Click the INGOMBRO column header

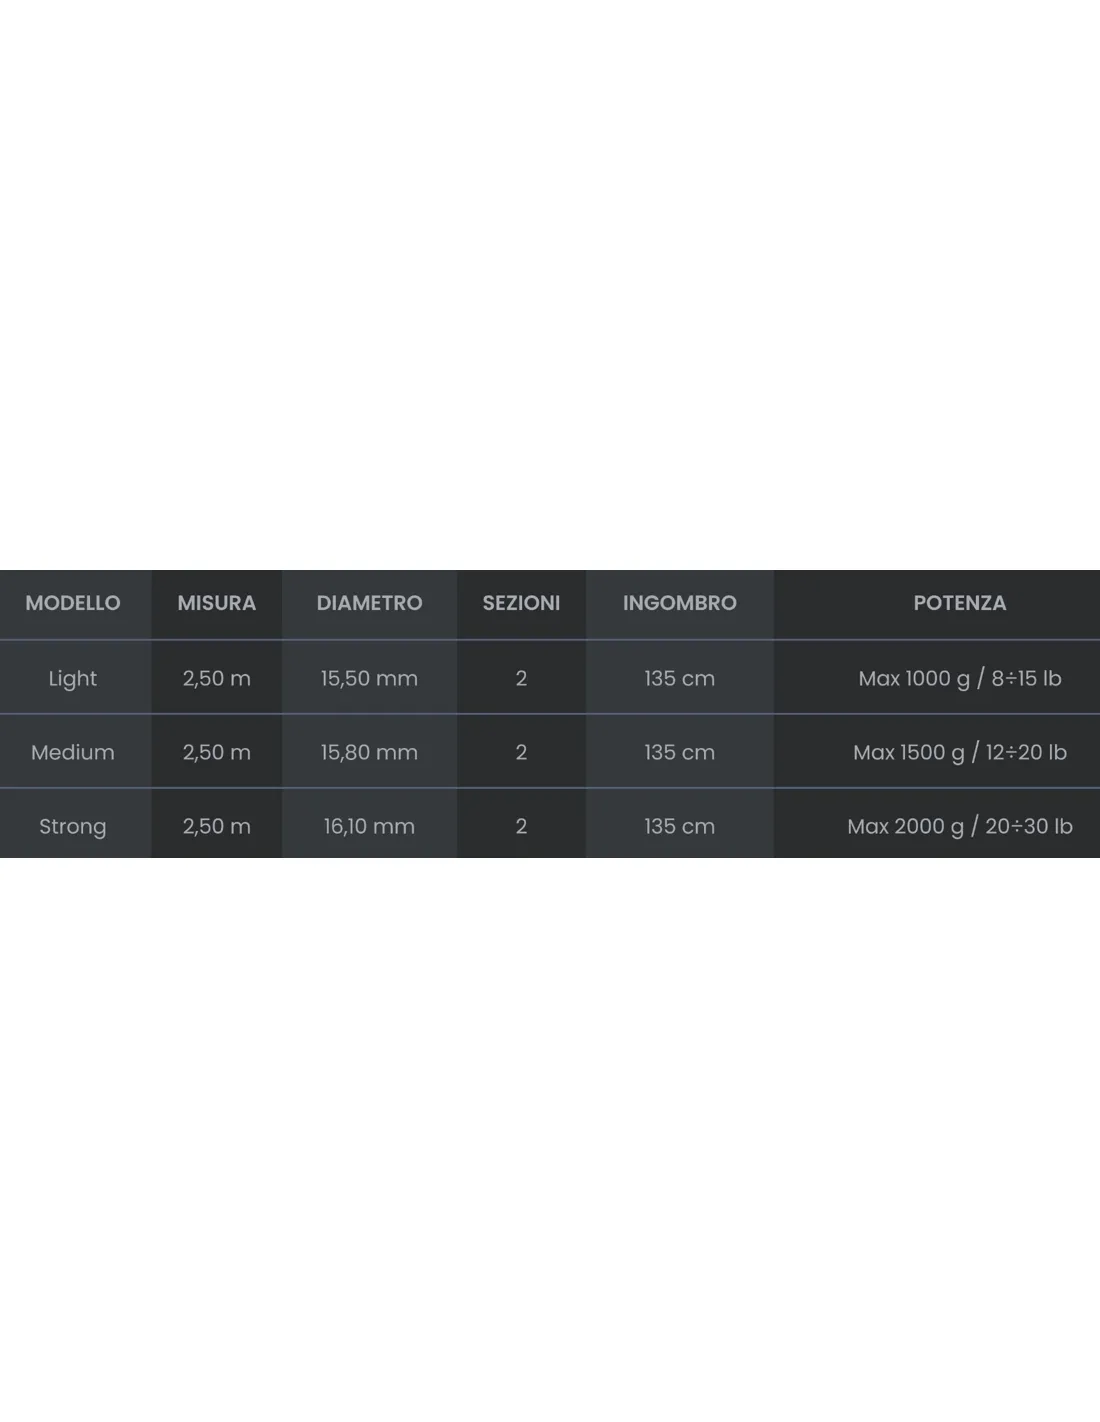click(680, 603)
